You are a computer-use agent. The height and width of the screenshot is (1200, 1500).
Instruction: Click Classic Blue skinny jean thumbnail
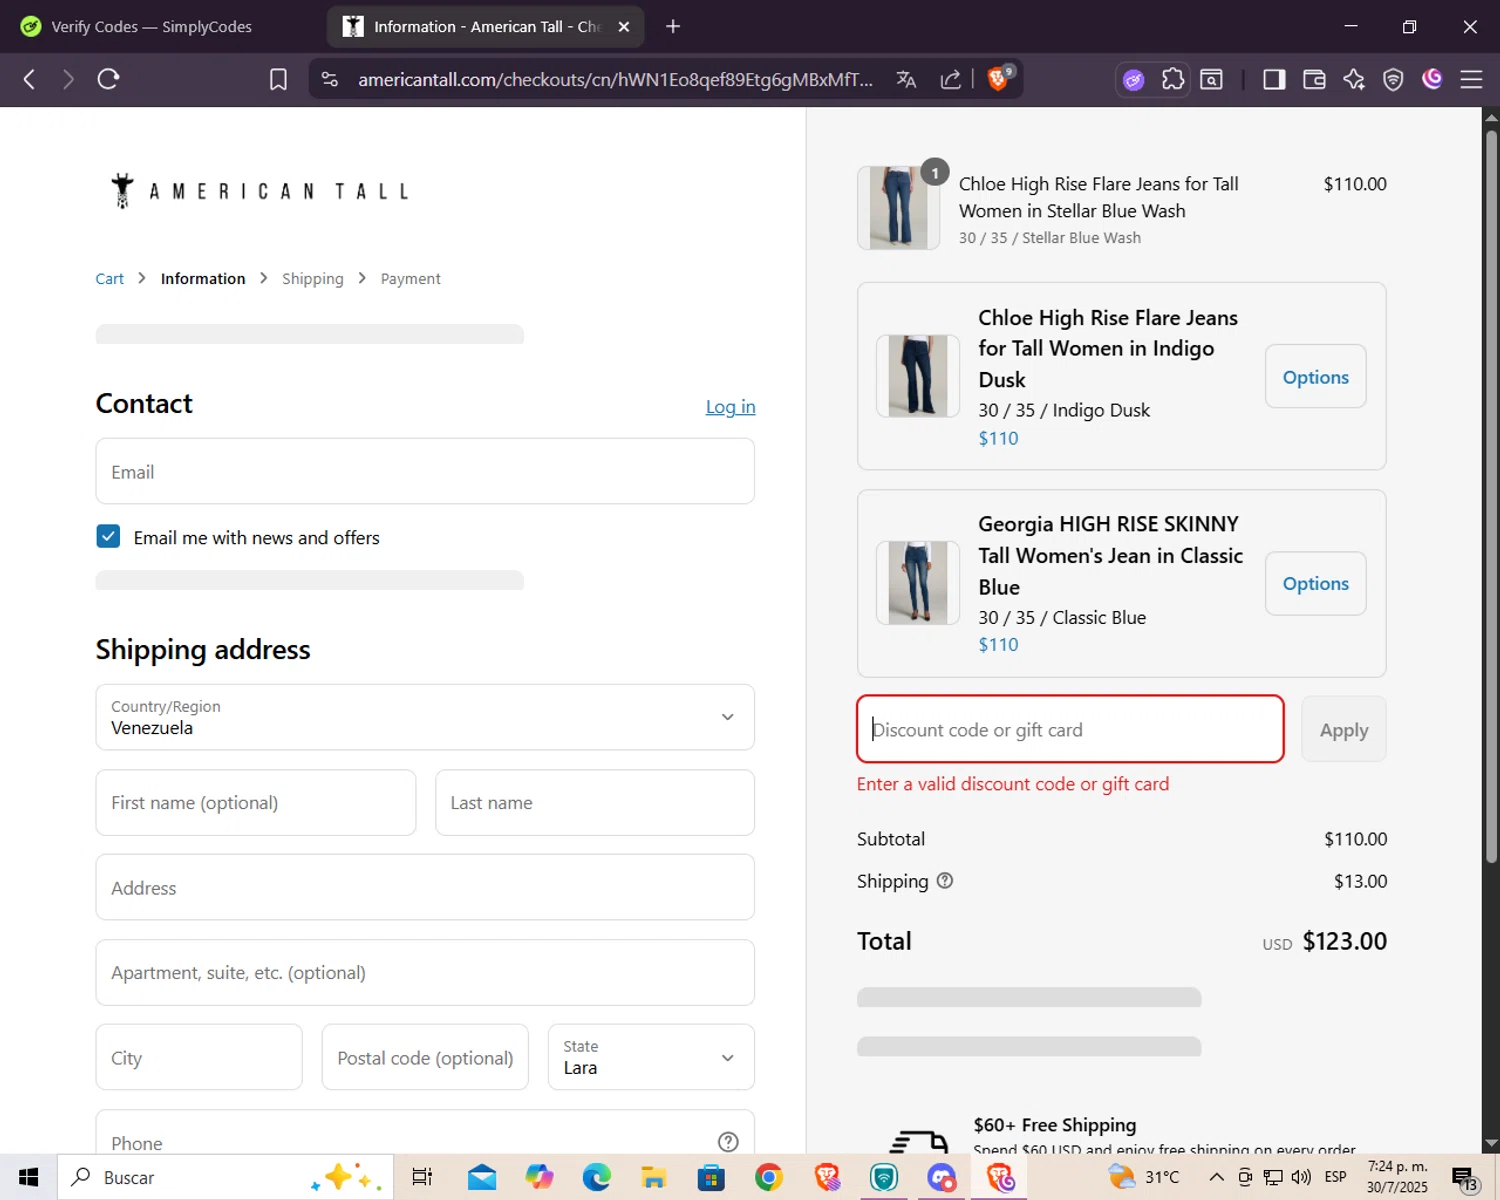pyautogui.click(x=917, y=583)
